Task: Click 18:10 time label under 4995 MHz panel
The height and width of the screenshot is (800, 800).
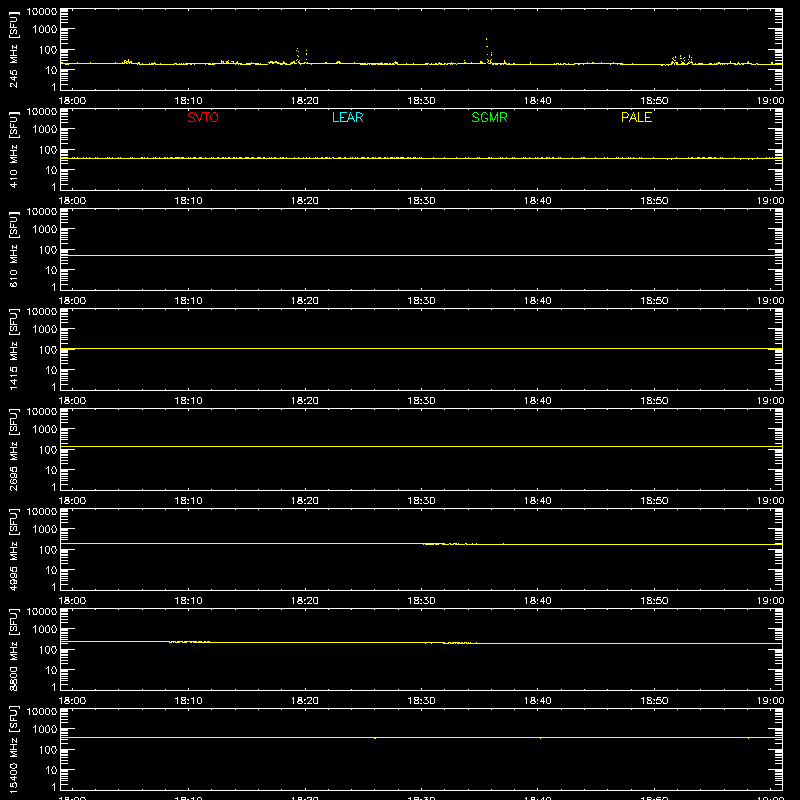Action: click(189, 601)
